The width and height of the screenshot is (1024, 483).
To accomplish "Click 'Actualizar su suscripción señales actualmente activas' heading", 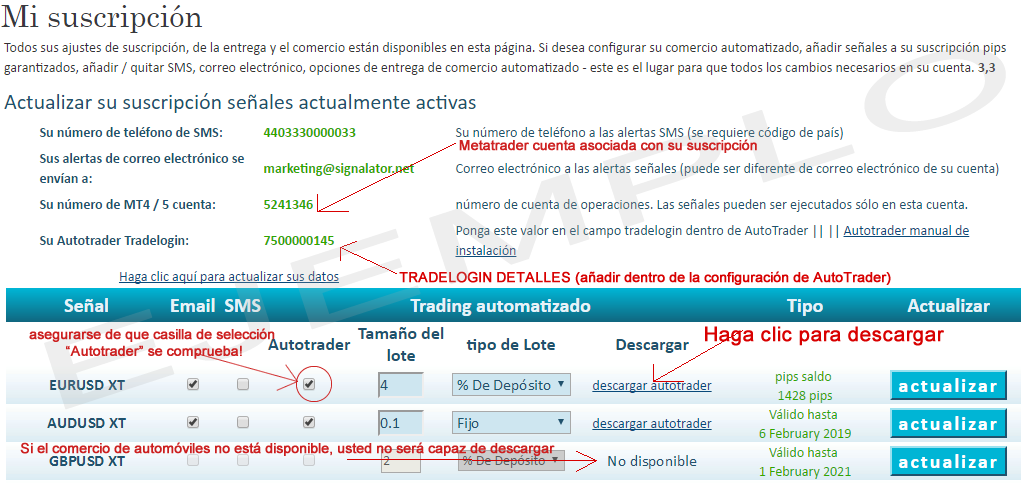I will (240, 102).
